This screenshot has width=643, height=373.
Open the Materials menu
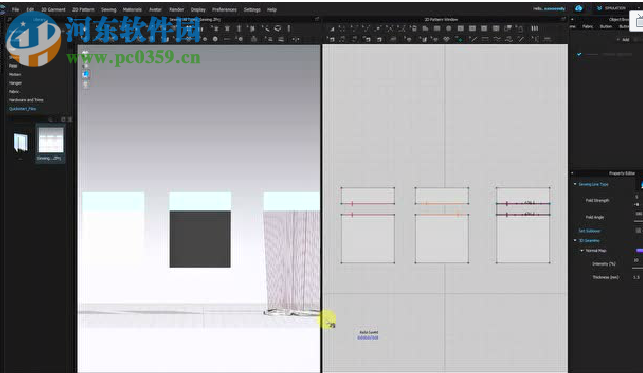[x=132, y=9]
